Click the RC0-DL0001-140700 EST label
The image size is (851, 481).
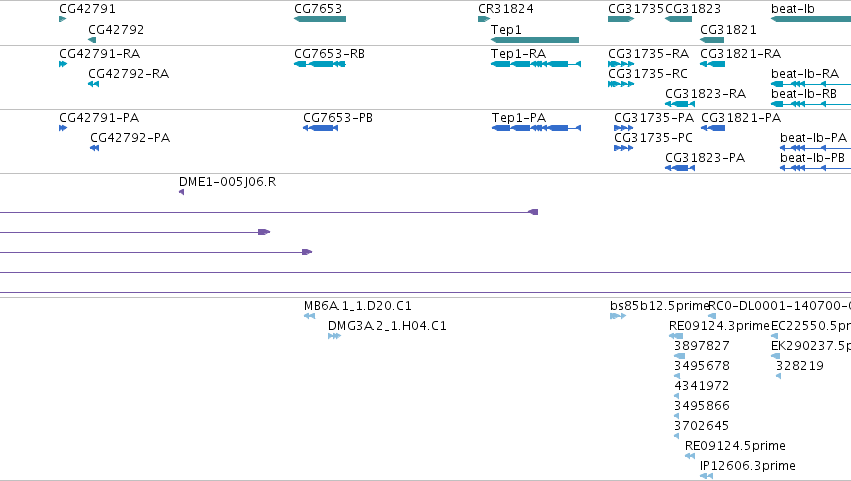pyautogui.click(x=779, y=306)
